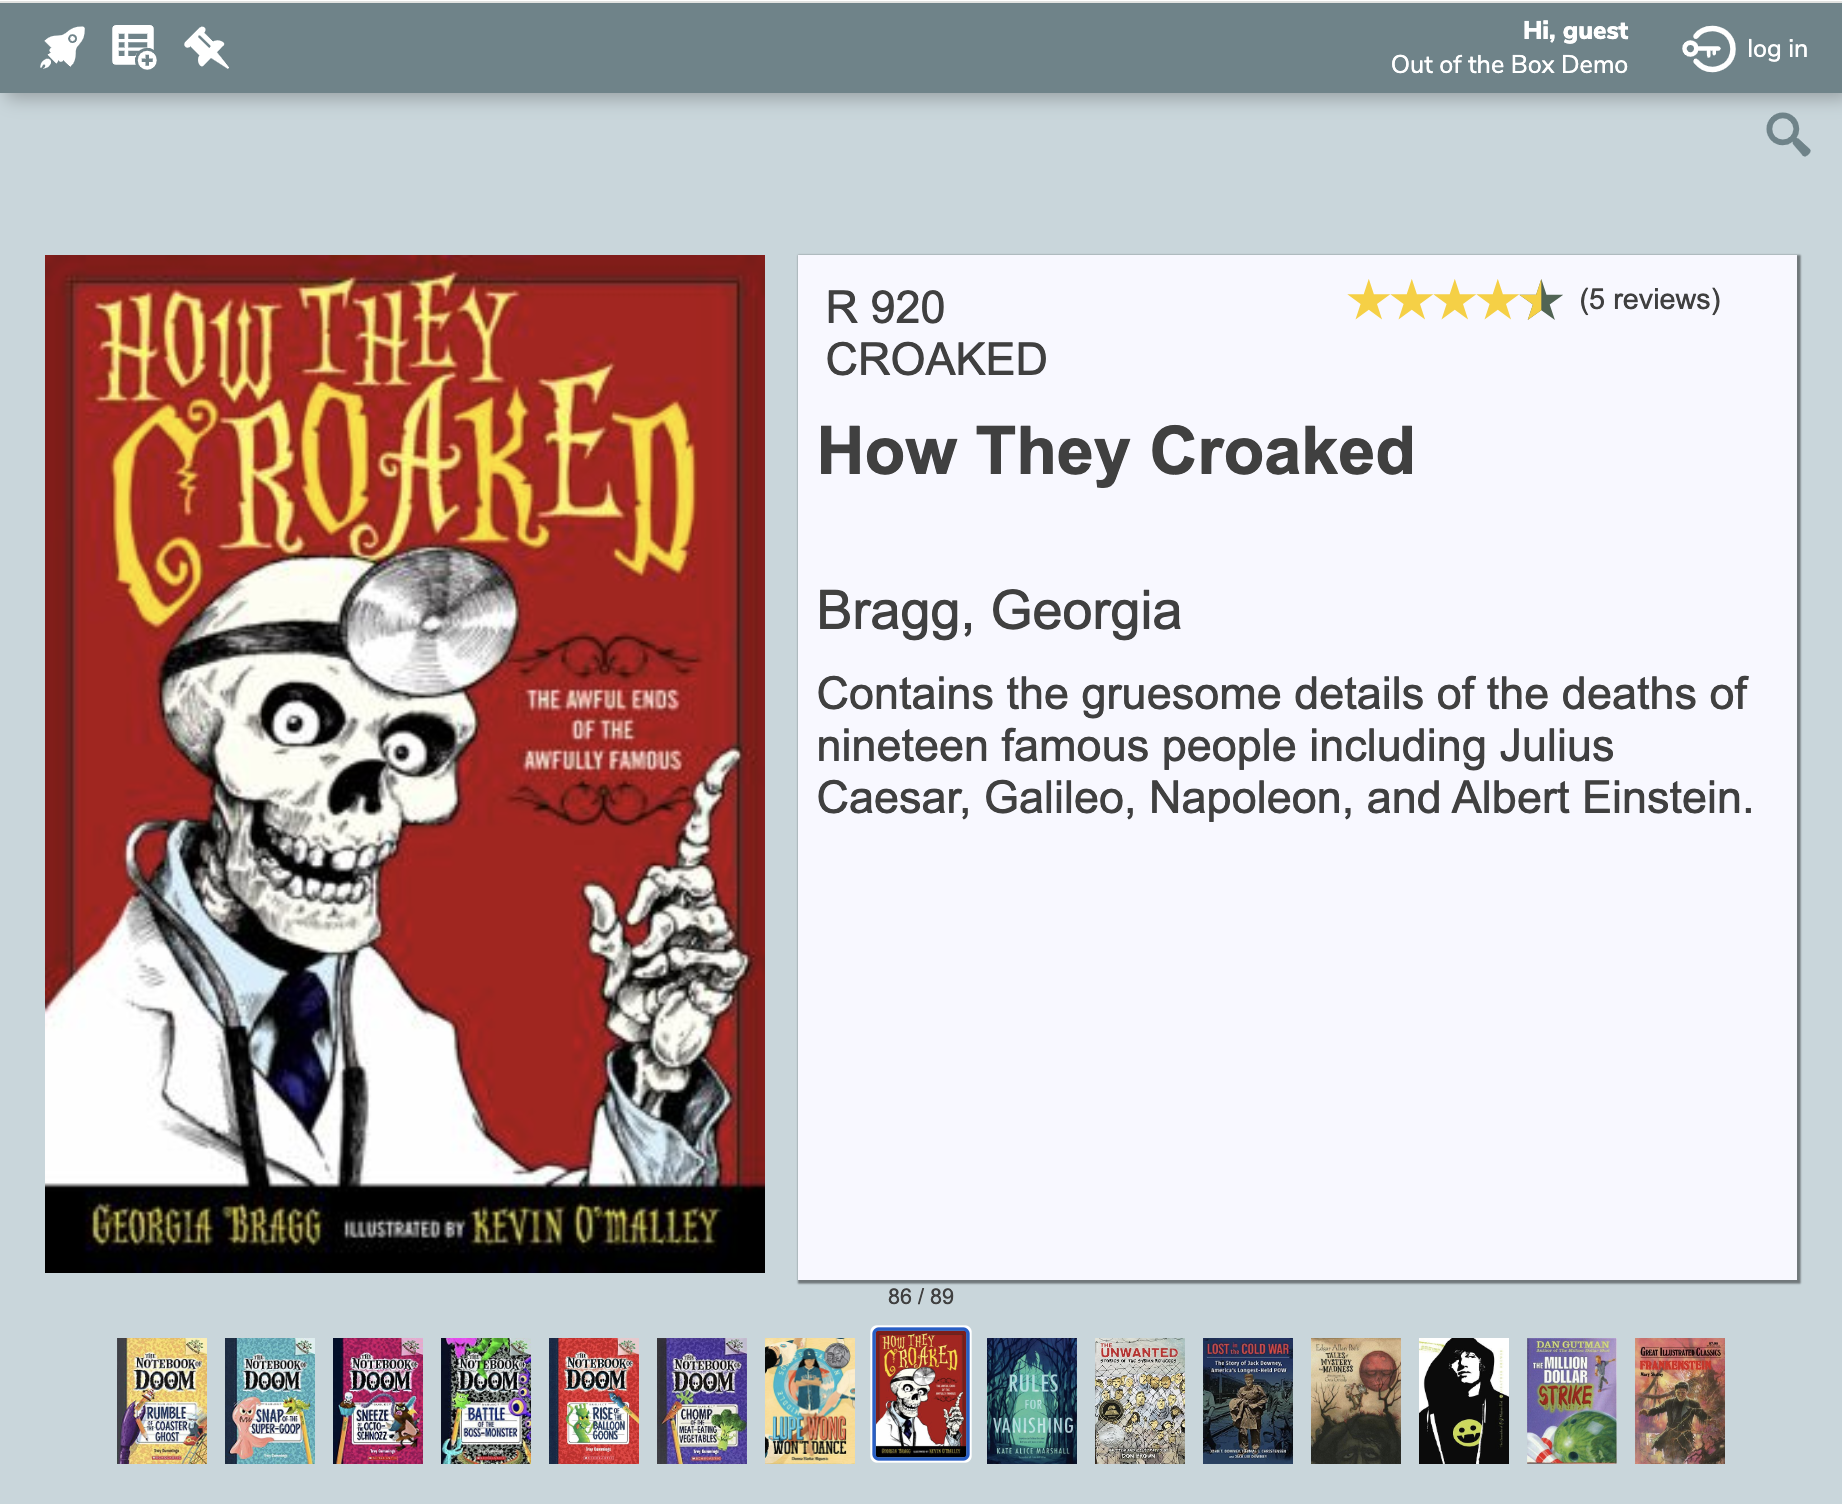Select Lost in the Cold War thumbnail
The height and width of the screenshot is (1504, 1842).
click(x=1248, y=1401)
